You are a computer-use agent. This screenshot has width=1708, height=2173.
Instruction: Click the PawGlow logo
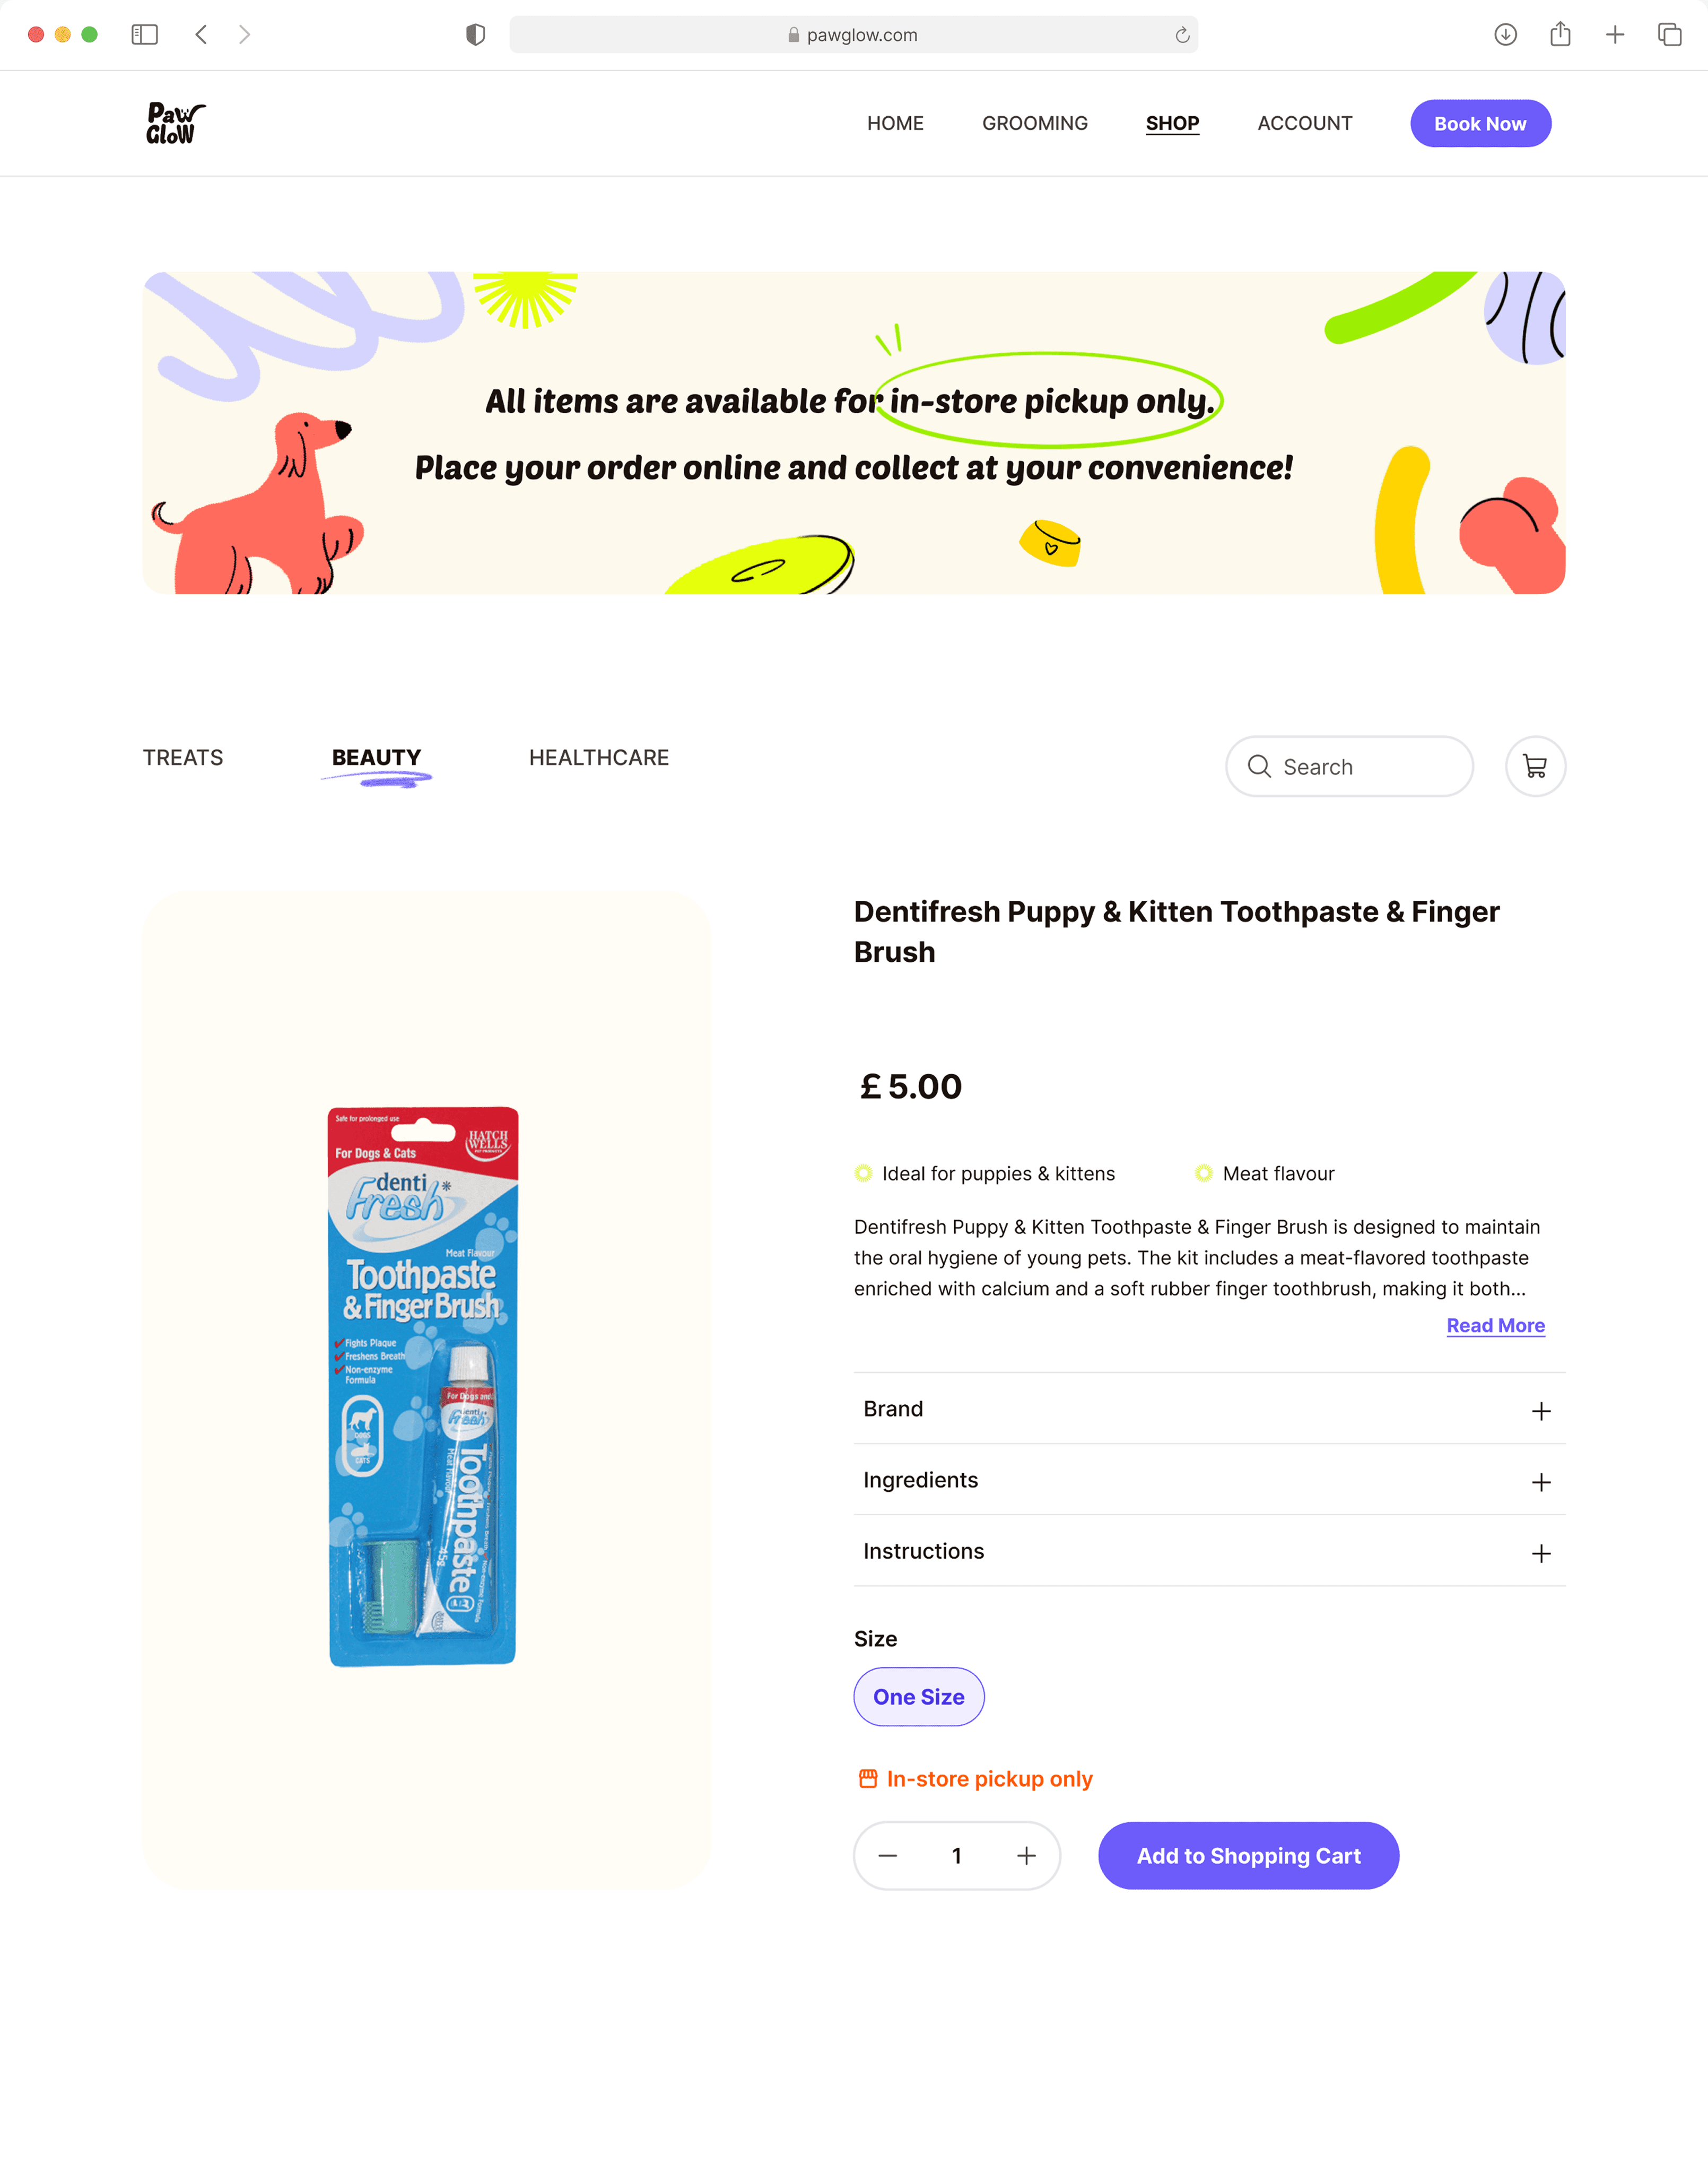click(175, 123)
